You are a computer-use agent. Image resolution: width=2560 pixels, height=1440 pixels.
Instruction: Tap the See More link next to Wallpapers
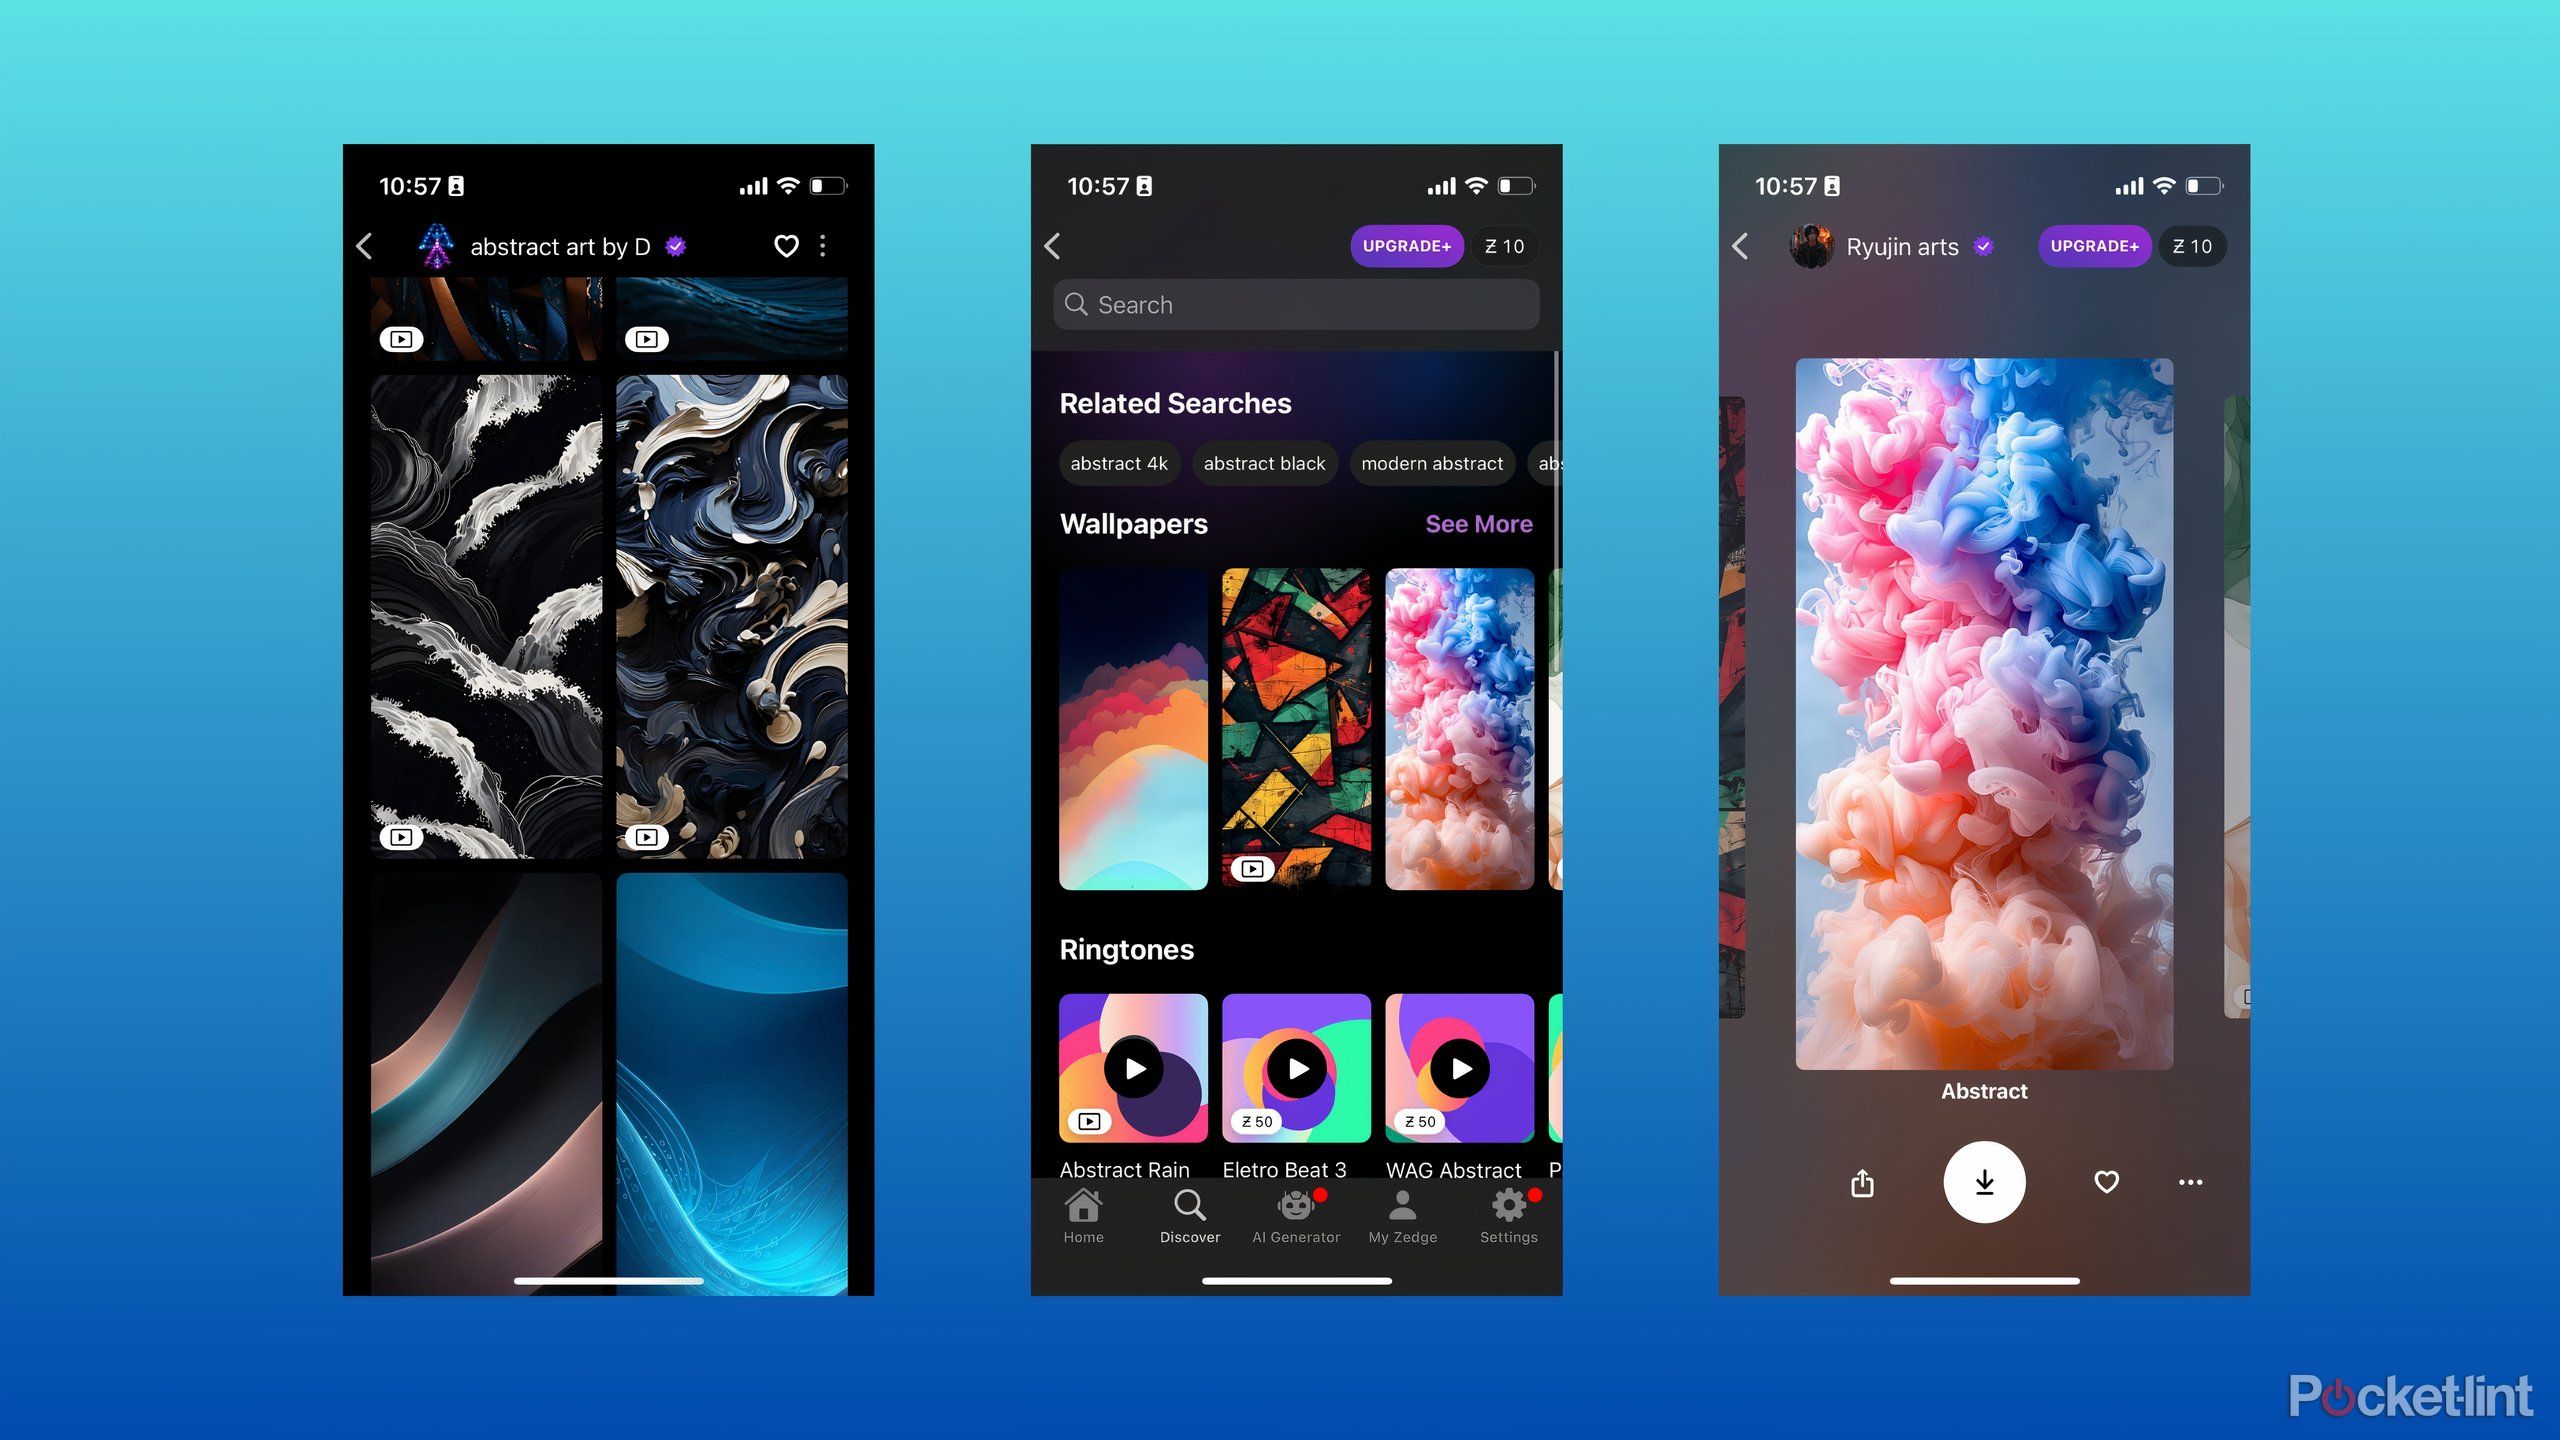[x=1477, y=522]
